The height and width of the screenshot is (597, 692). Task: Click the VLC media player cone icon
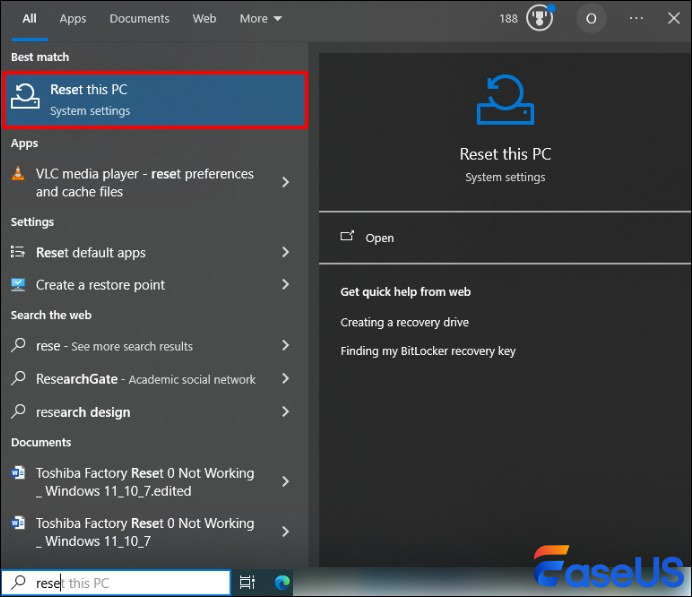click(18, 174)
